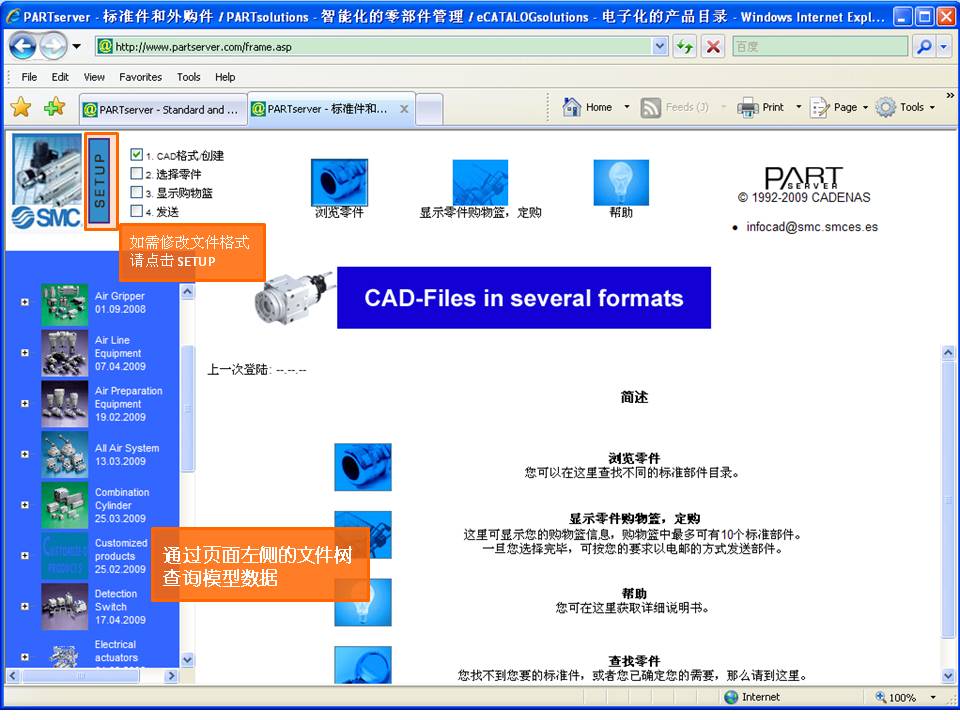Expand the Electrical actuators tree node
960x720 pixels.
[24, 658]
